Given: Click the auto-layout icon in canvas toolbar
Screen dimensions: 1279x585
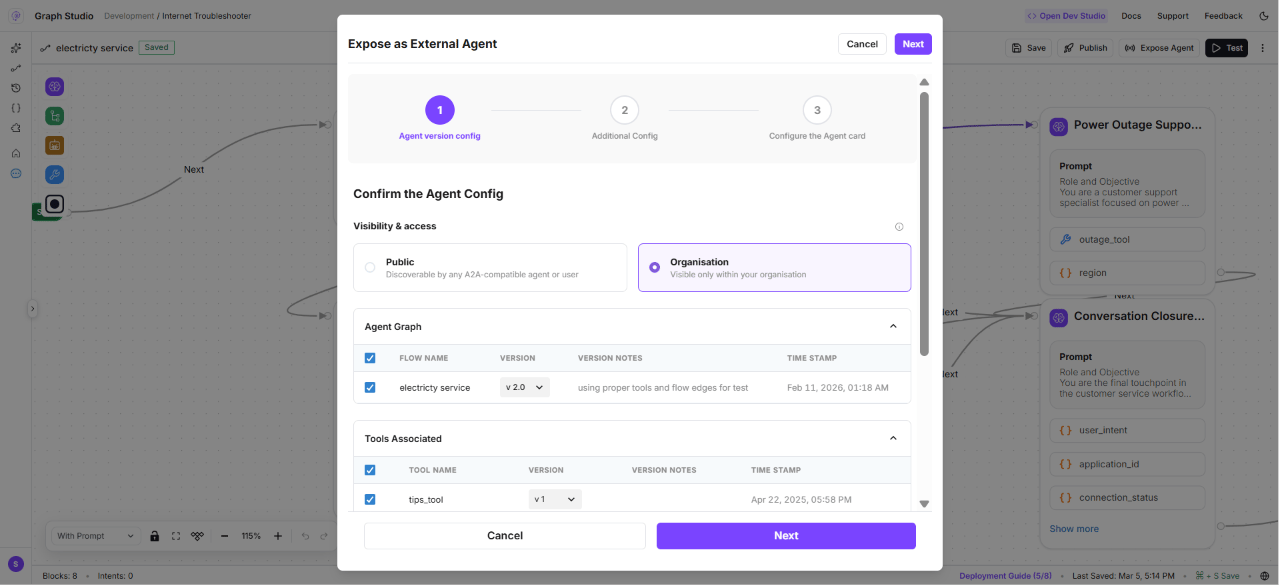Looking at the screenshot, I should 197,536.
